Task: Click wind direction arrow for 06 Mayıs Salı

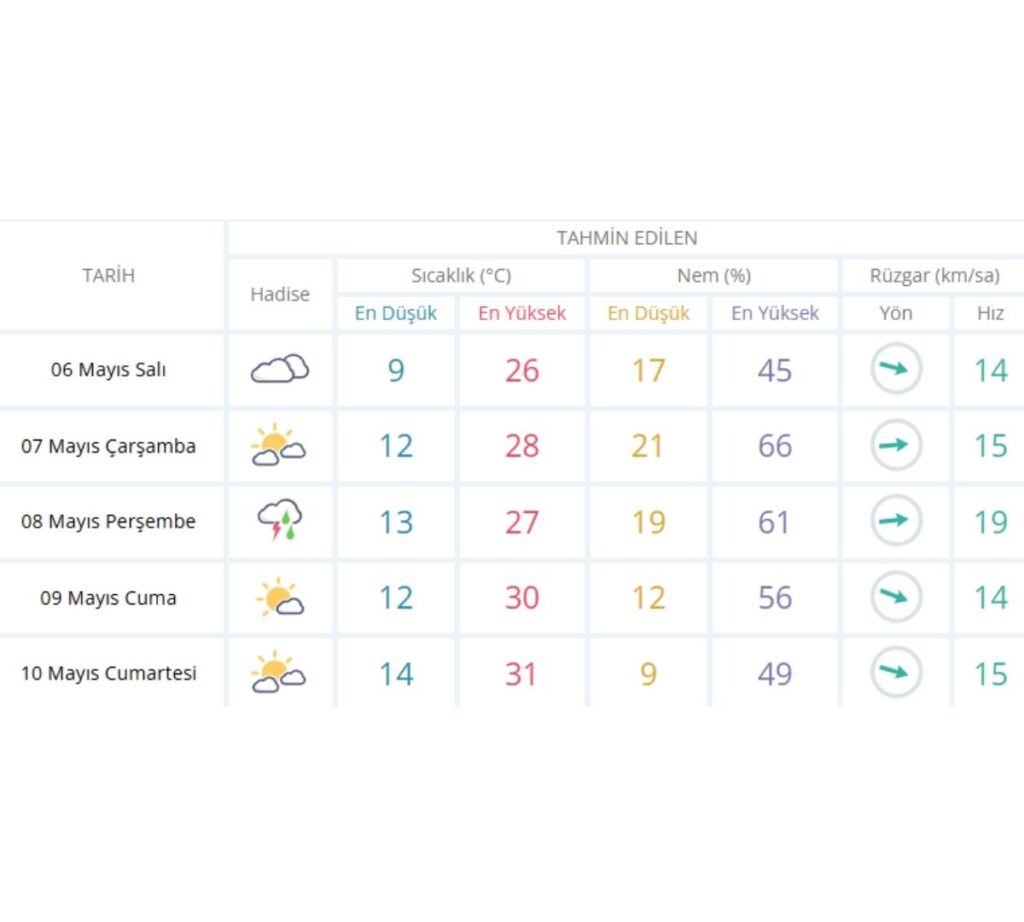Action: 895,370
